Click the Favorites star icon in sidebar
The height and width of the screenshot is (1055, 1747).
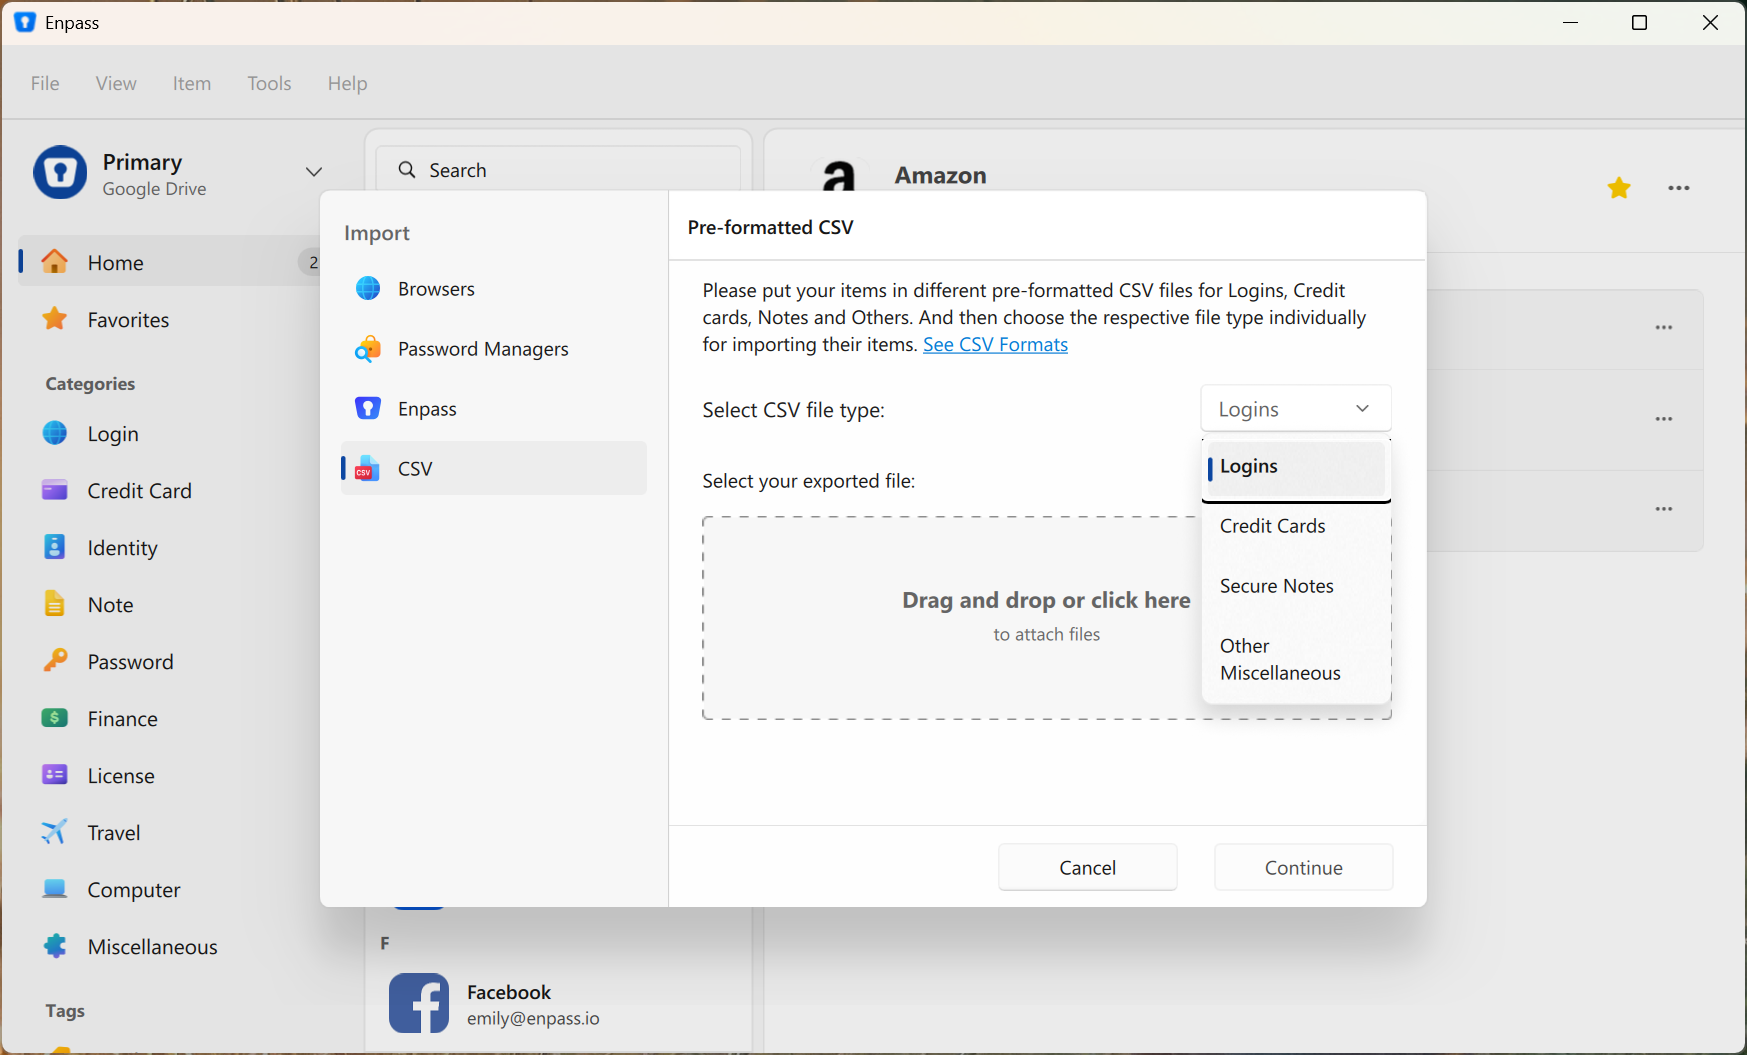[55, 319]
